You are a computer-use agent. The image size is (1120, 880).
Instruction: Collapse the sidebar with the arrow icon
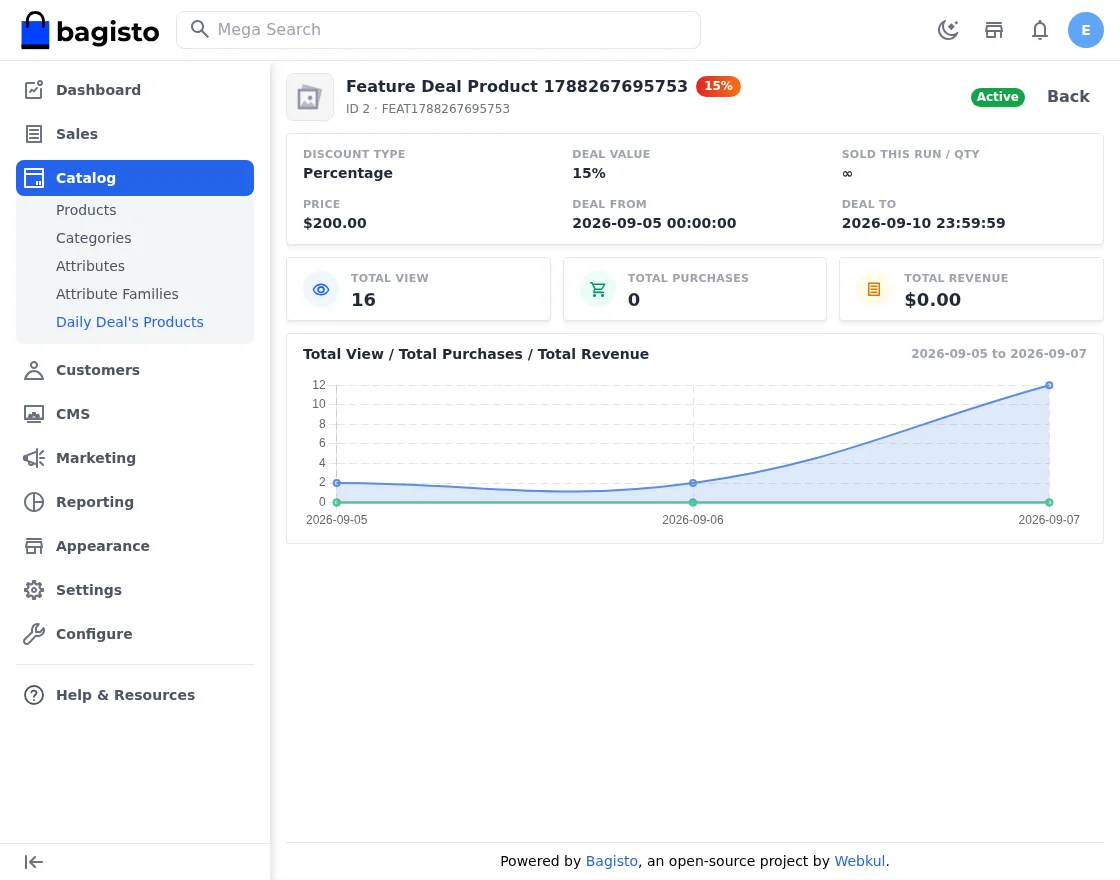coord(34,862)
